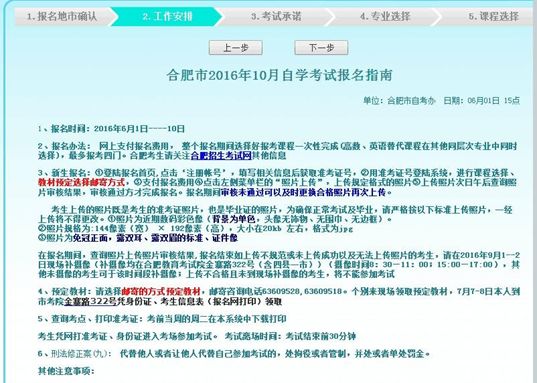Click the 单位: 合肥市自考办 text
537x383 pixels.
pyautogui.click(x=399, y=101)
